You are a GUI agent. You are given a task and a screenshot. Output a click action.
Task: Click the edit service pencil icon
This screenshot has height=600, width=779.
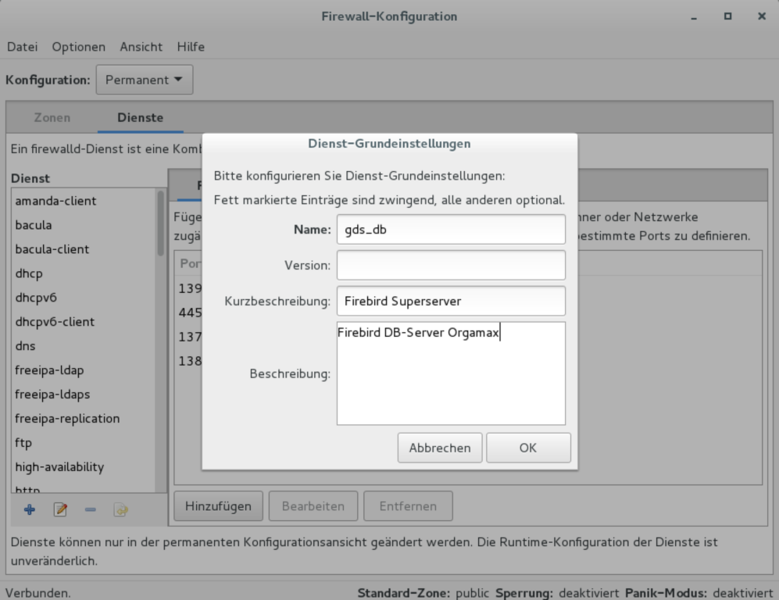60,510
